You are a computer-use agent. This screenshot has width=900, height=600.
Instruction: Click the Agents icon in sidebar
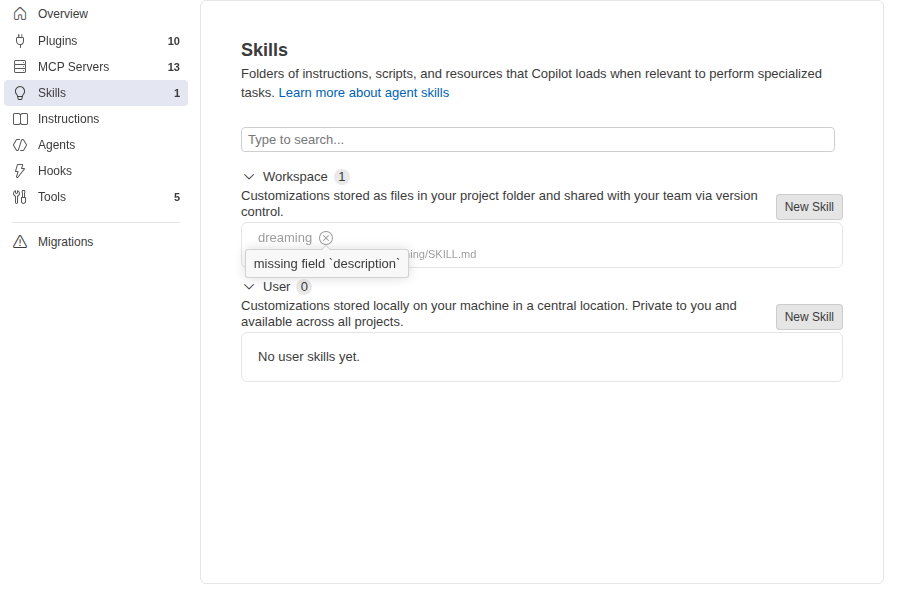tap(20, 145)
